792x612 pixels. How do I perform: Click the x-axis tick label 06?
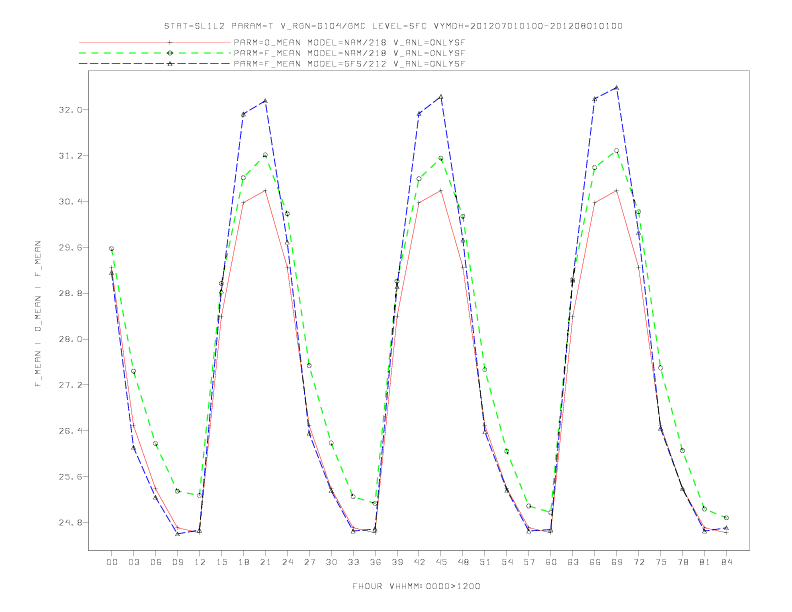click(156, 562)
